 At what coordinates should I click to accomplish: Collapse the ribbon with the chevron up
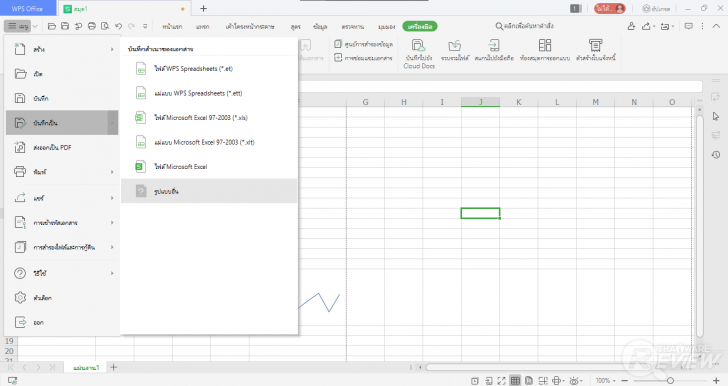click(x=717, y=26)
